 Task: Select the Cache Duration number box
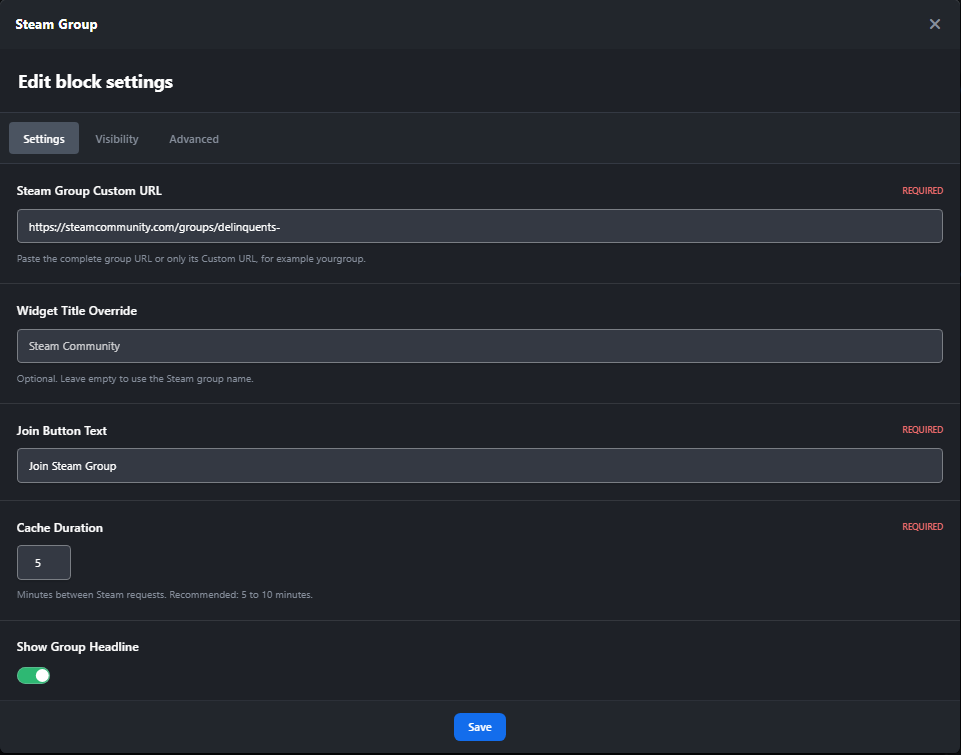click(44, 562)
